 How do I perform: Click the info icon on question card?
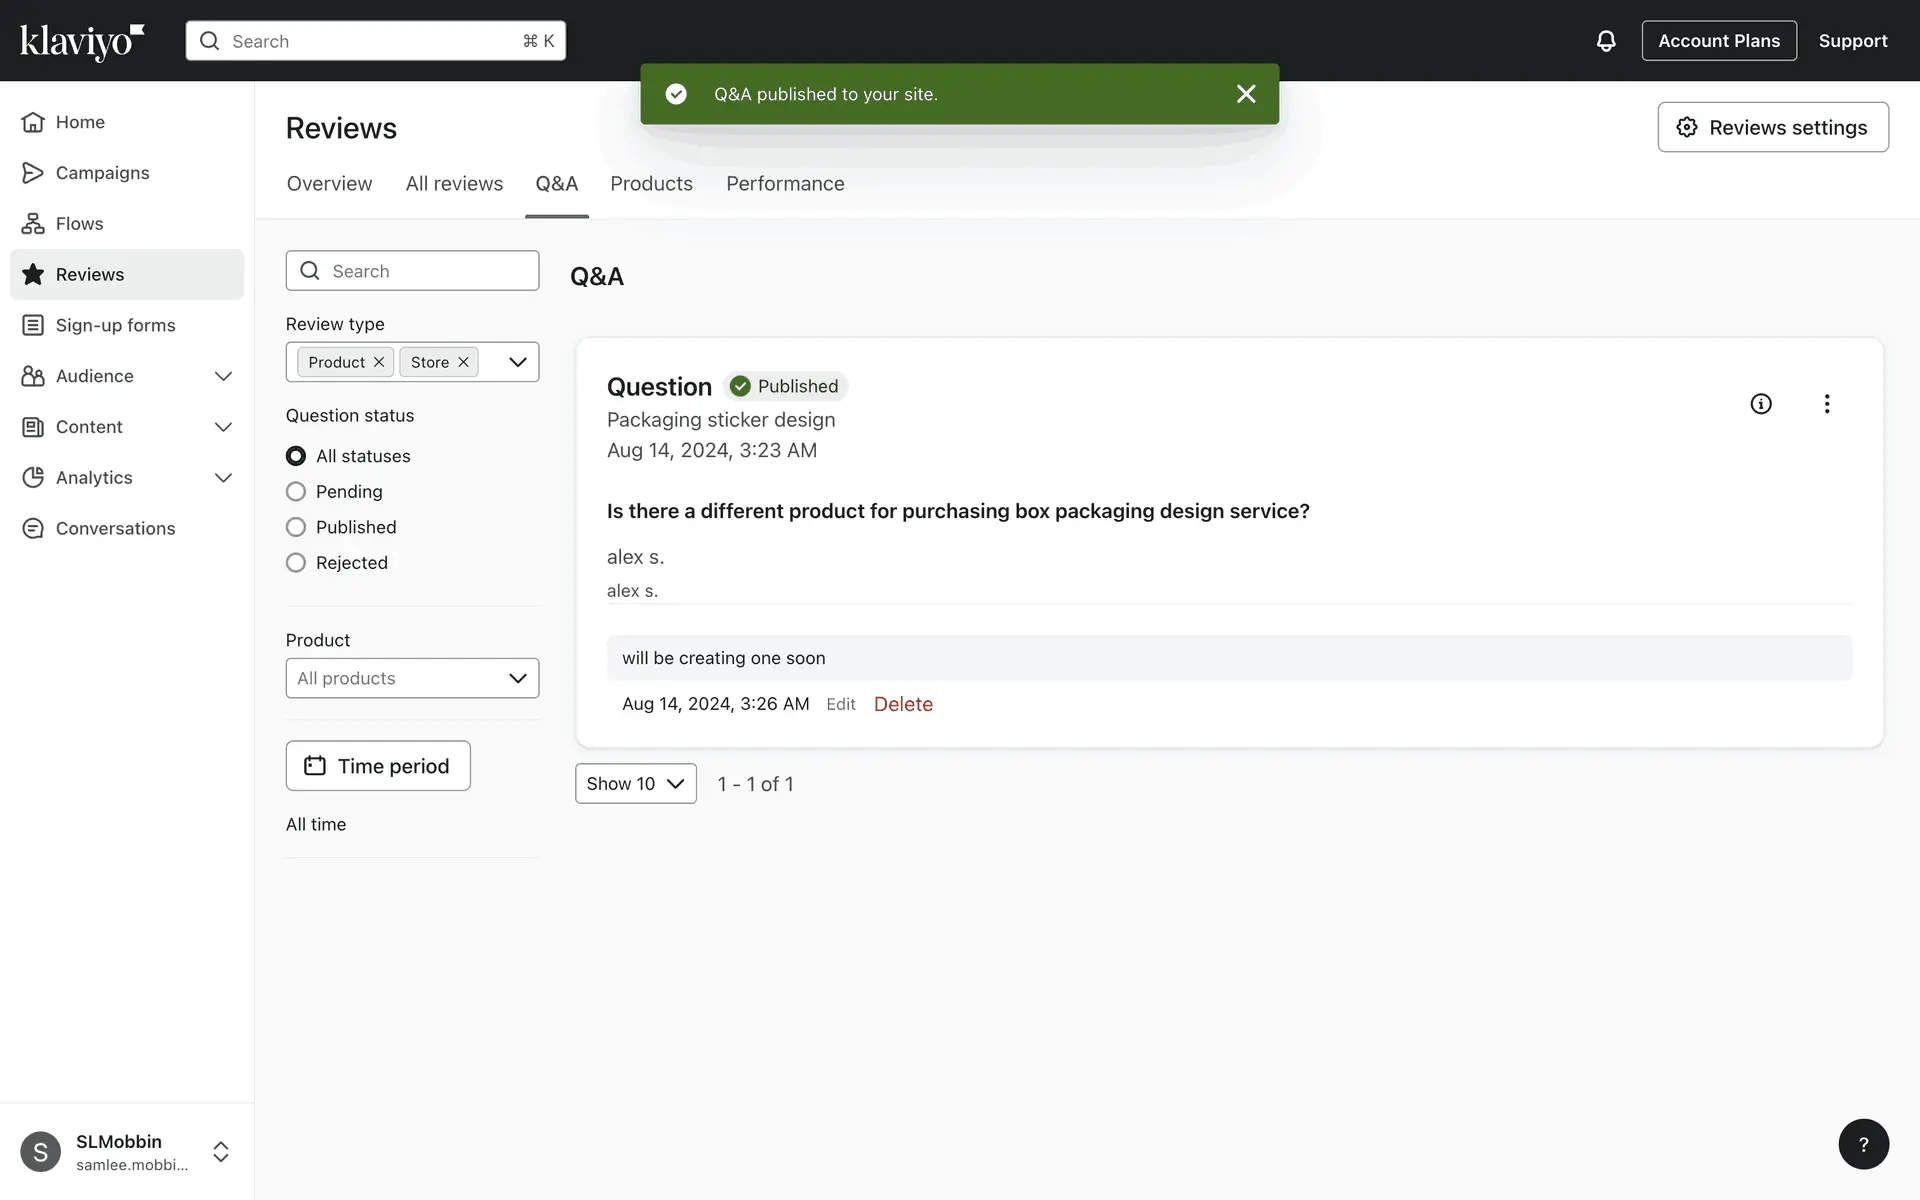[1760, 404]
